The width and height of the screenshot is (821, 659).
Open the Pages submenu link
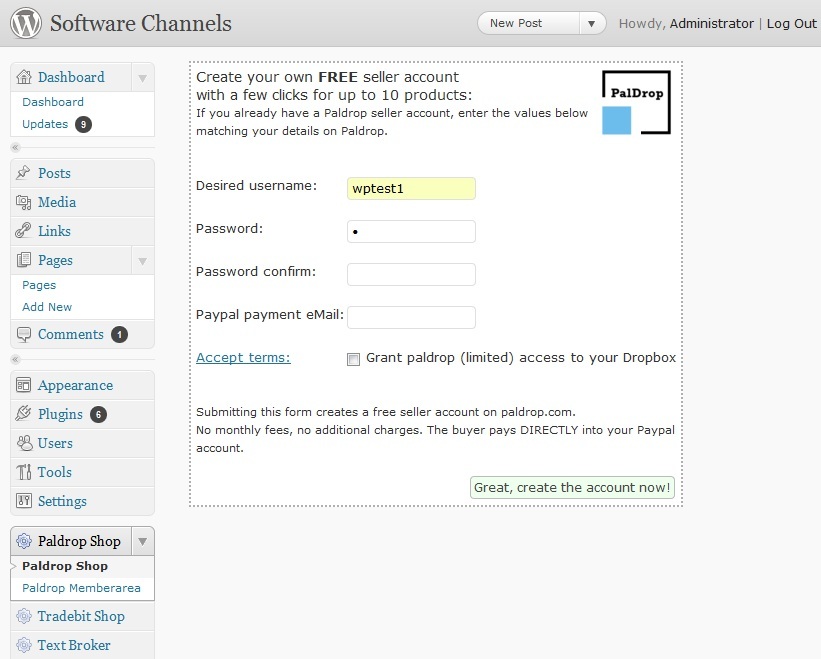(x=39, y=285)
